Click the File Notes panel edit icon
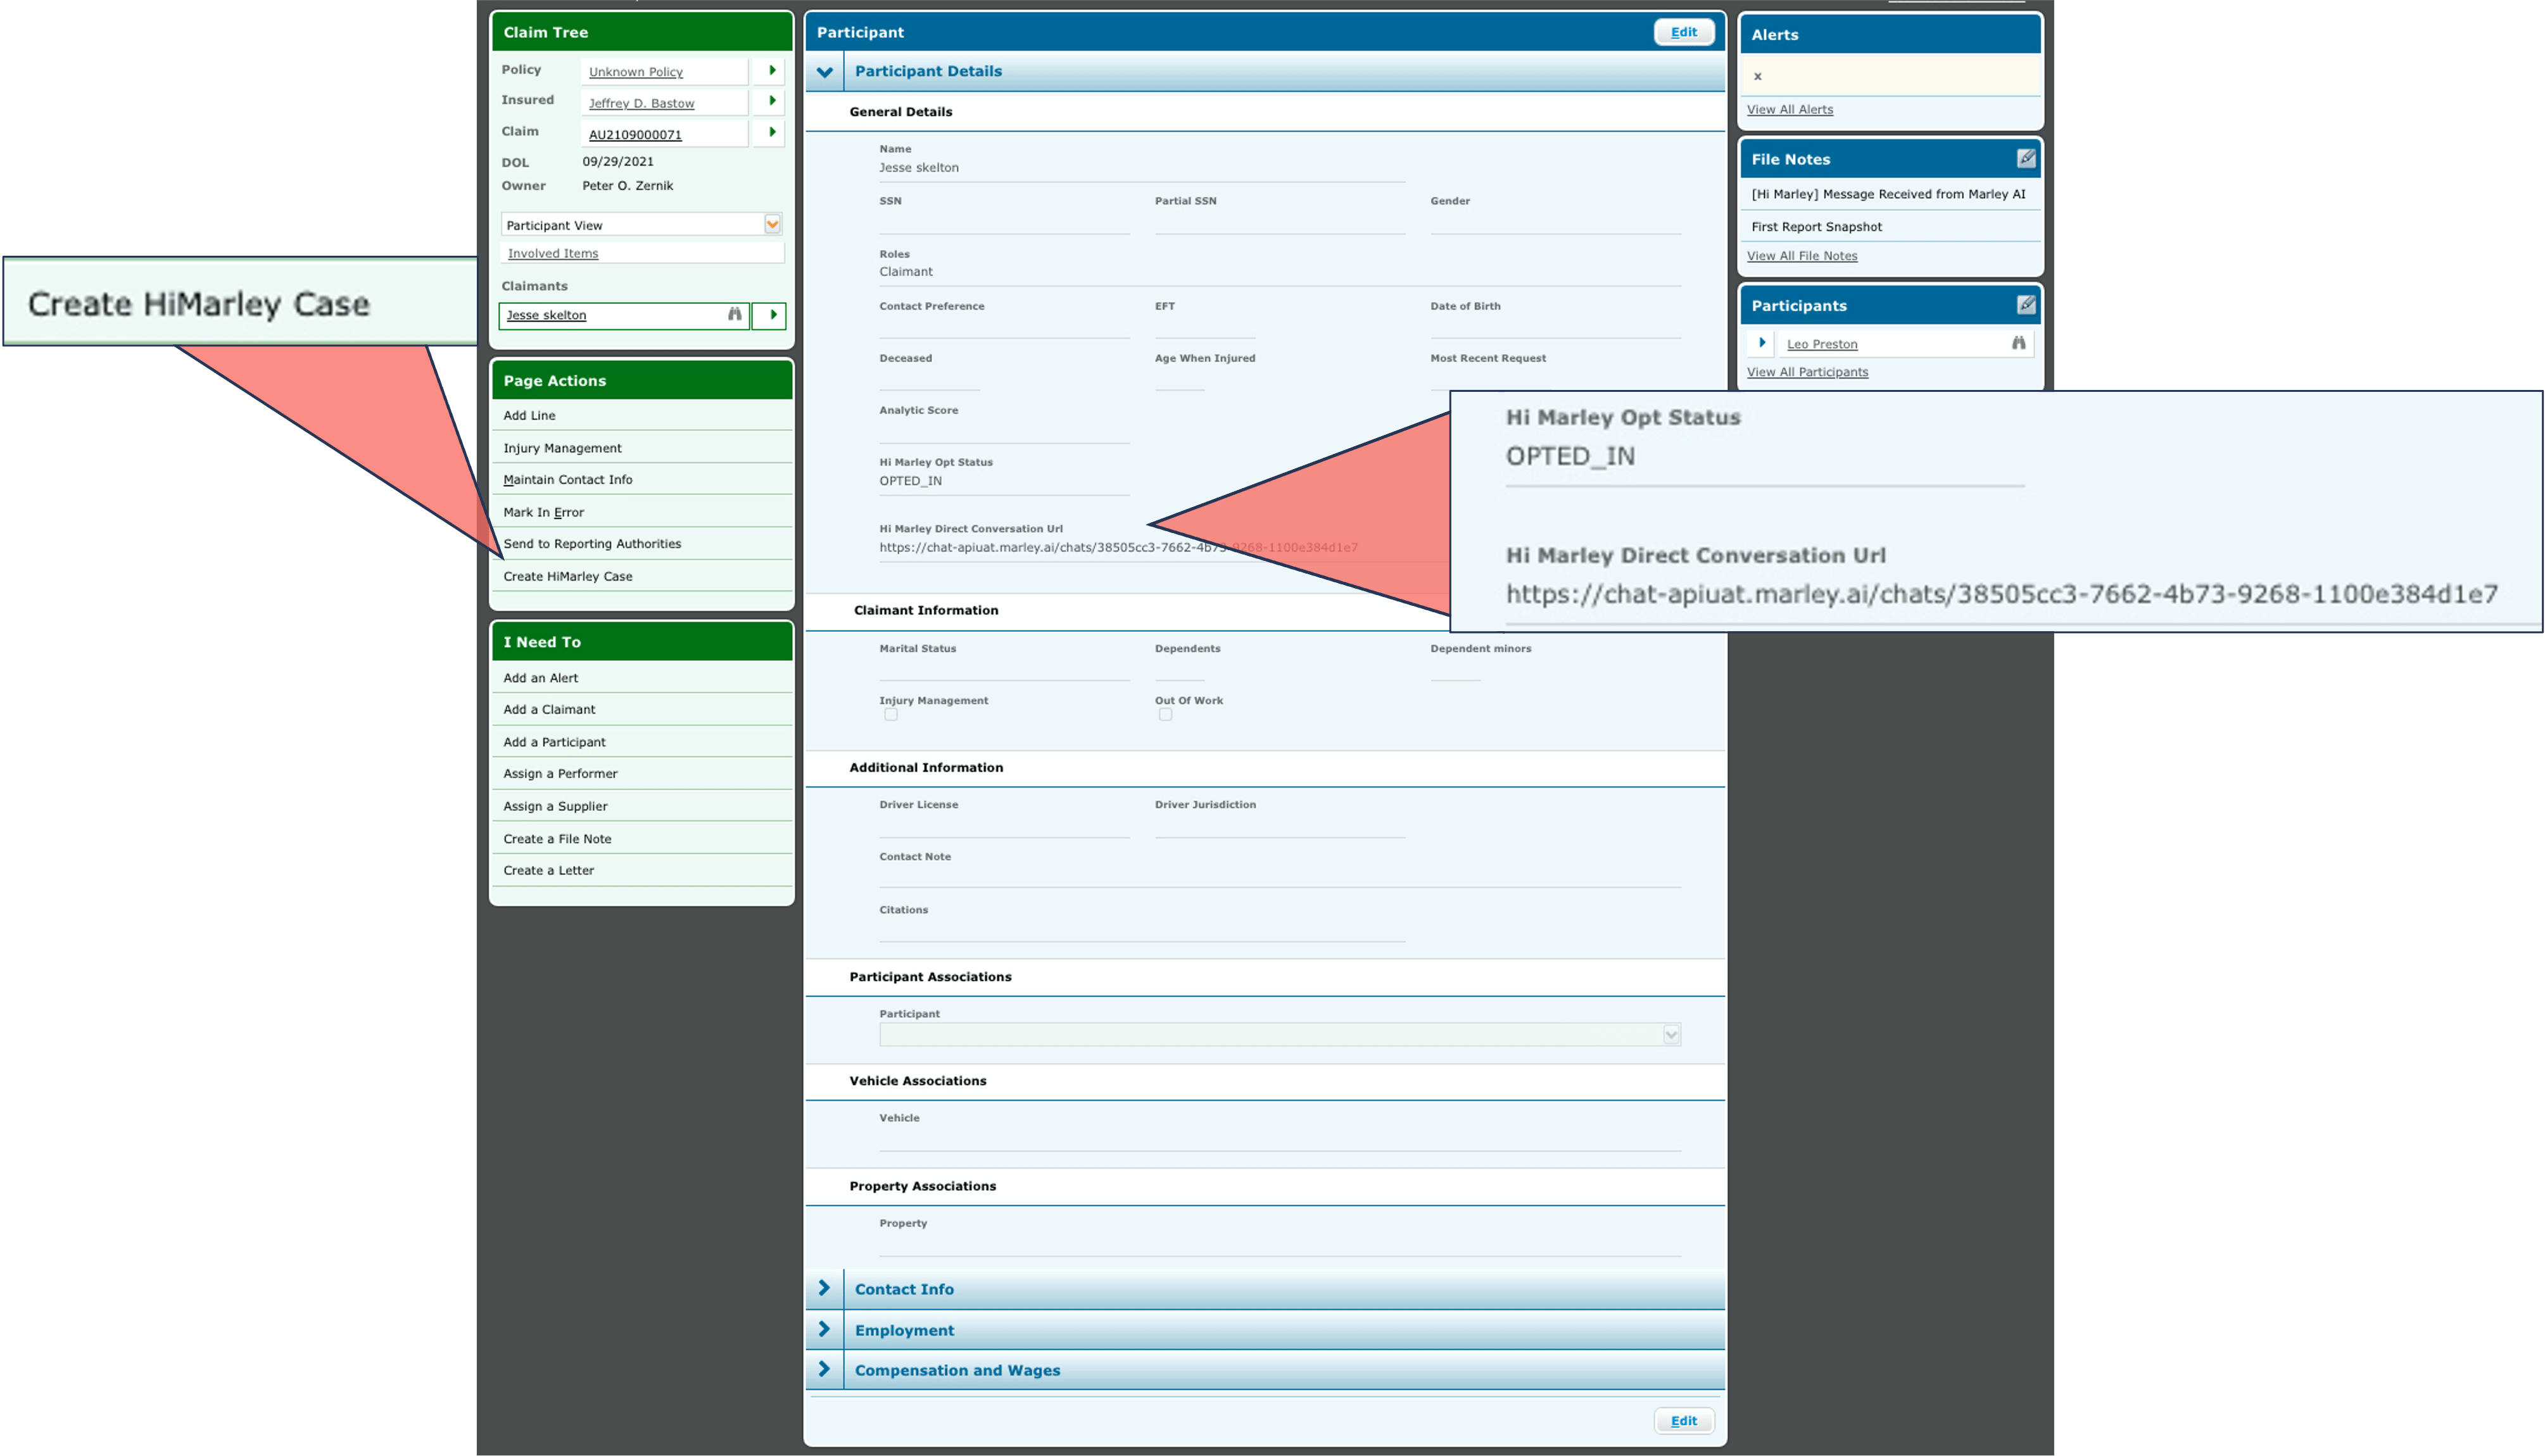This screenshot has width=2545, height=1456. (2025, 159)
